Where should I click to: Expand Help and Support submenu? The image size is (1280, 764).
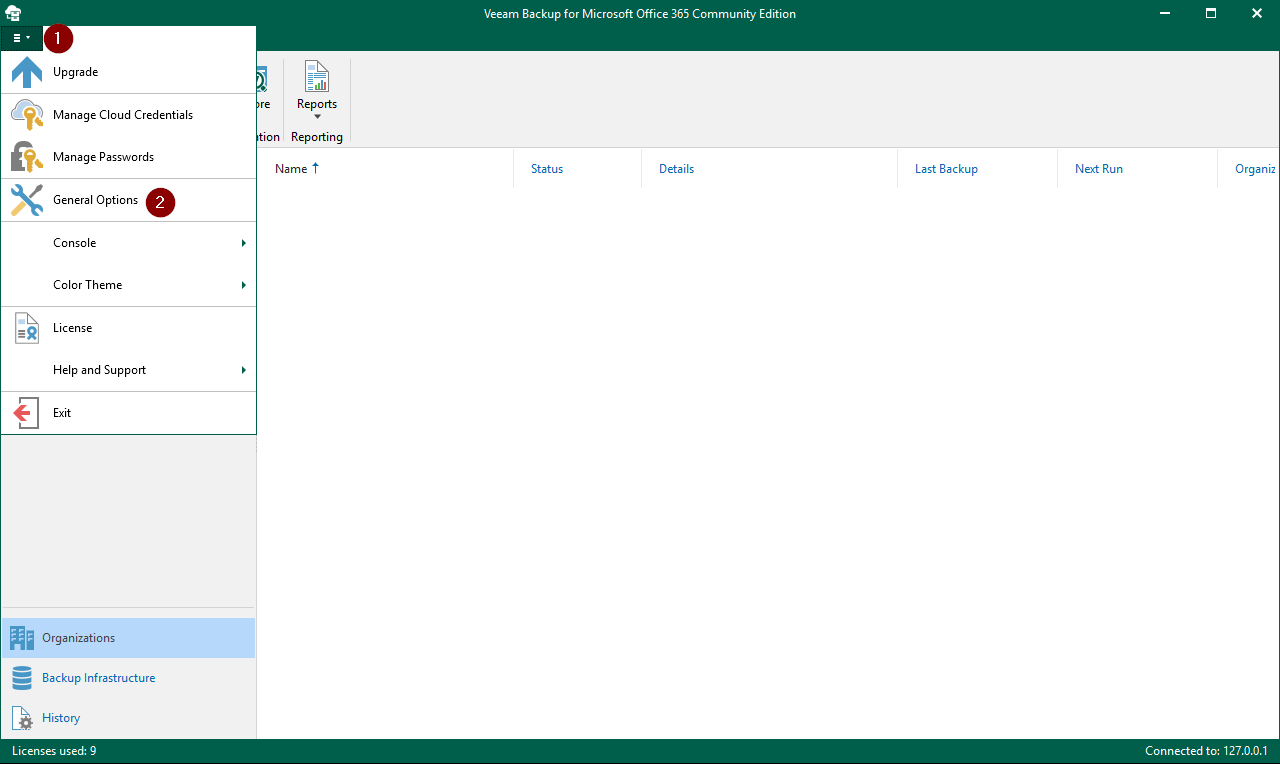[128, 370]
